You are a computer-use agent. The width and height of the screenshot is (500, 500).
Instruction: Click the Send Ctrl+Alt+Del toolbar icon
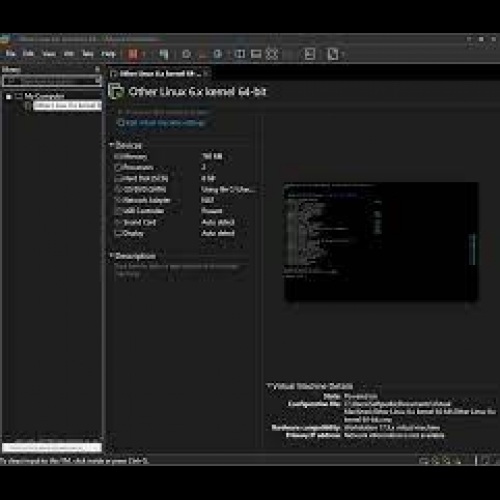(164, 54)
